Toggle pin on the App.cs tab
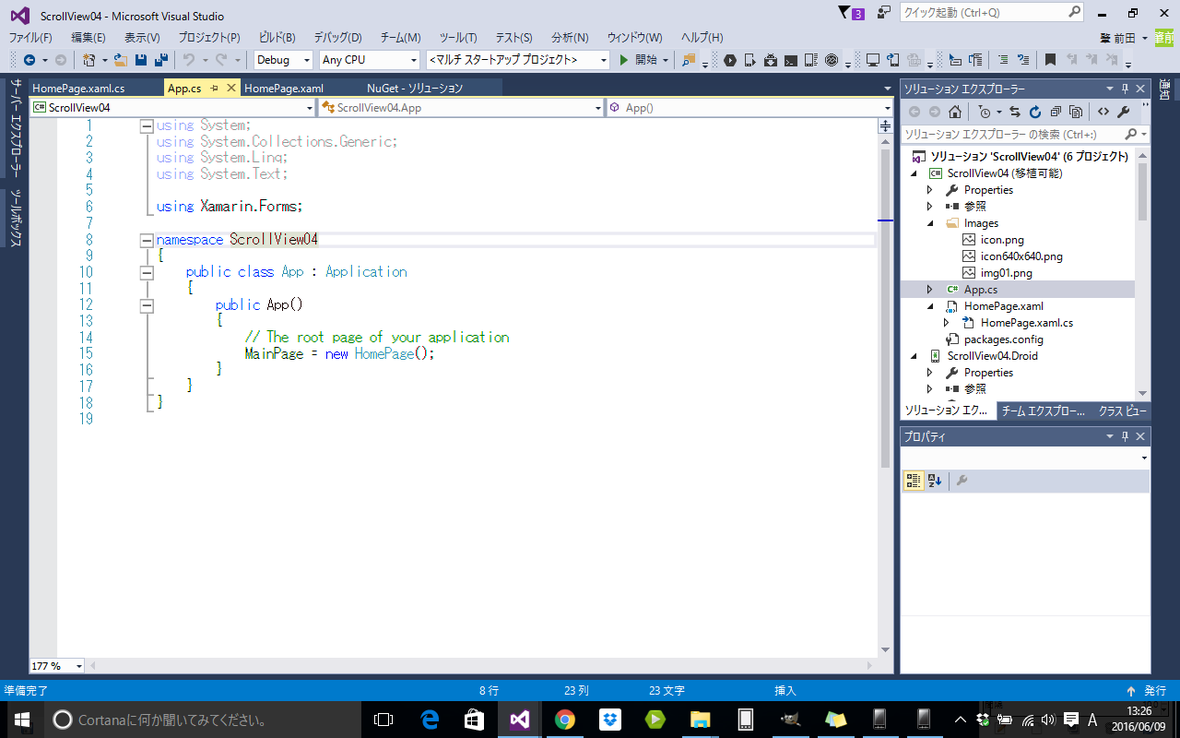The width and height of the screenshot is (1180, 738). (x=214, y=88)
